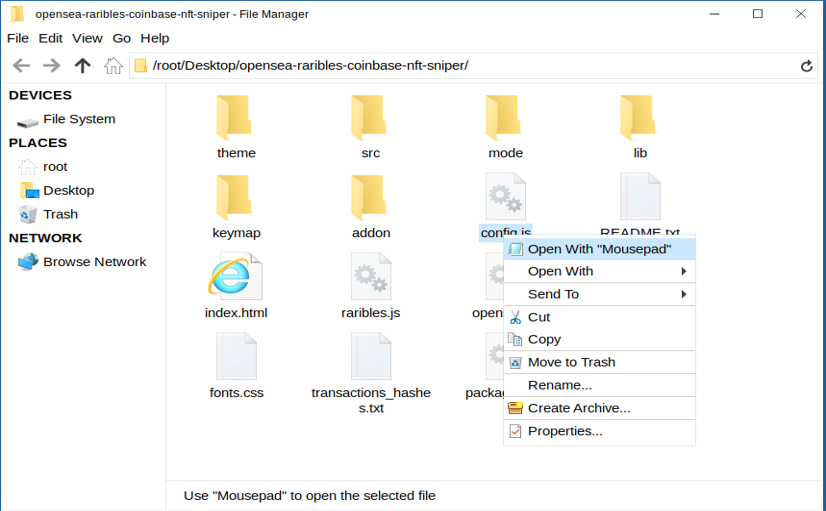Choose Open With "Mousepad" in context menu
This screenshot has width=826, height=511.
click(599, 249)
